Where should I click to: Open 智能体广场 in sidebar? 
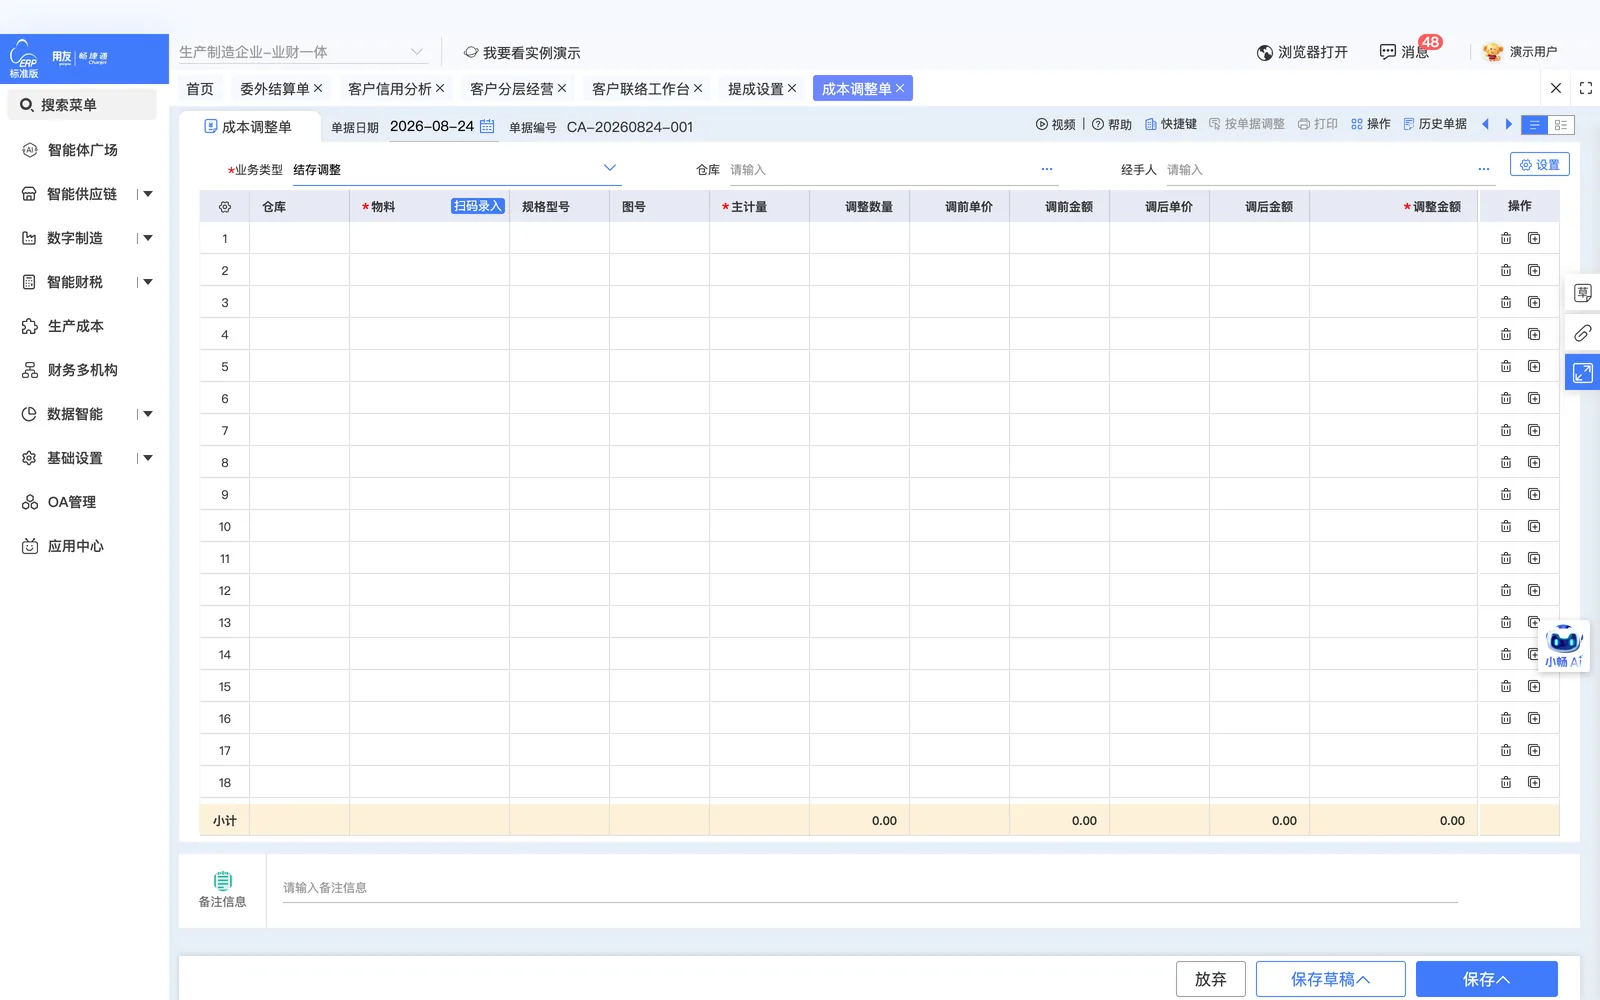83,150
